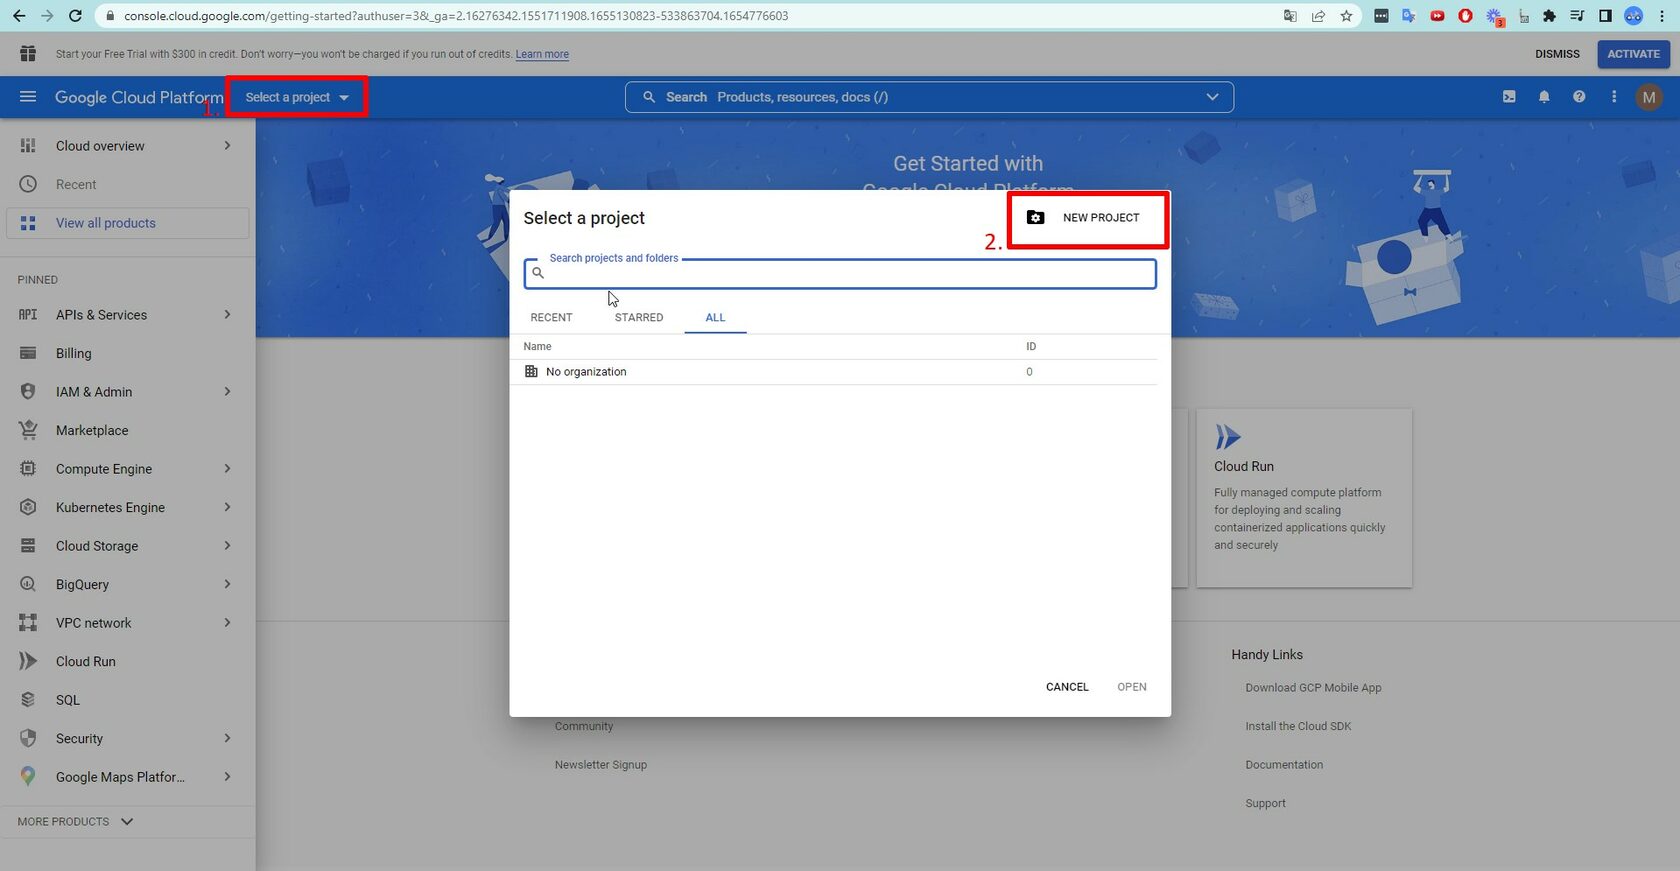
Task: Click the browser address bar URL
Action: click(x=456, y=16)
